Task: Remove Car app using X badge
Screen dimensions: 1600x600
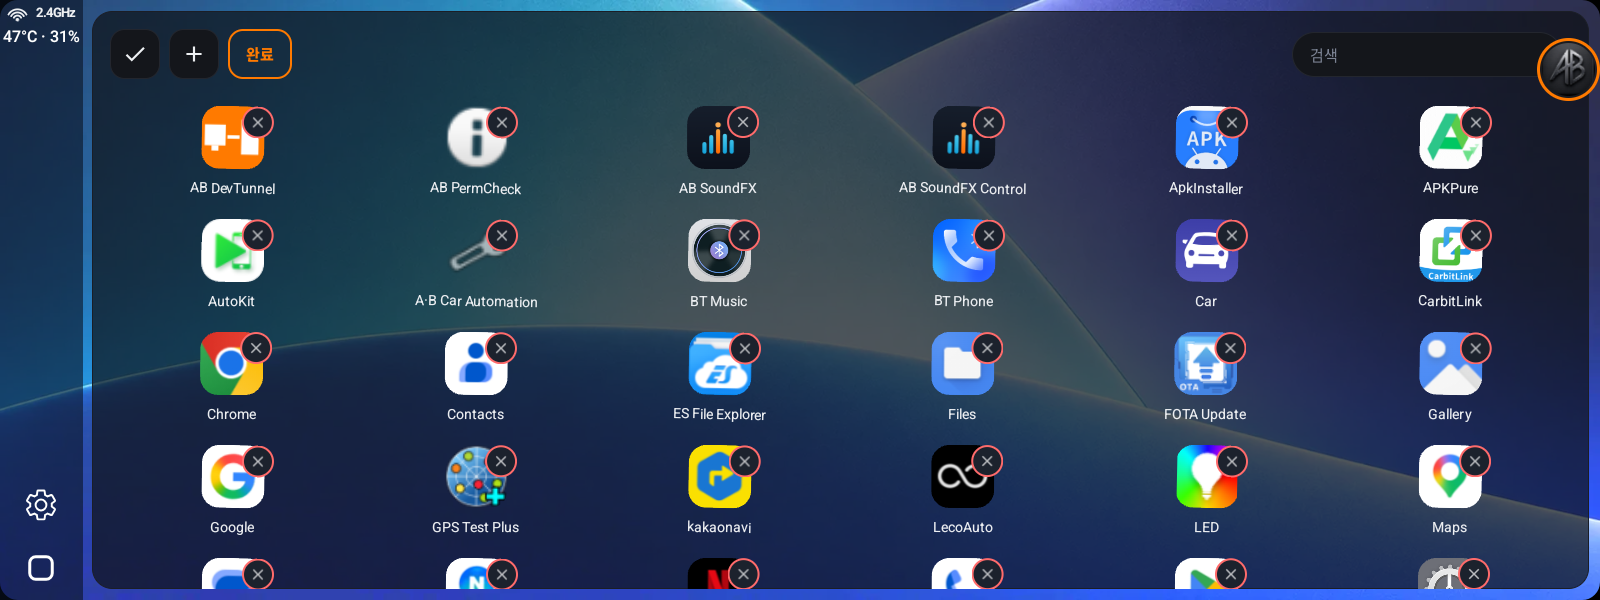Action: click(x=1232, y=235)
